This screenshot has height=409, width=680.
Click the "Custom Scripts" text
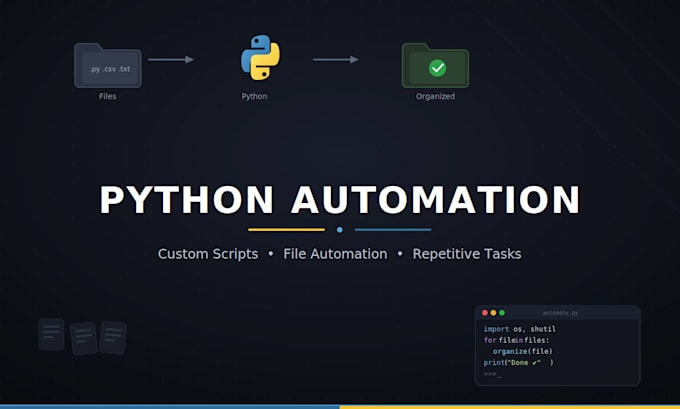208,254
